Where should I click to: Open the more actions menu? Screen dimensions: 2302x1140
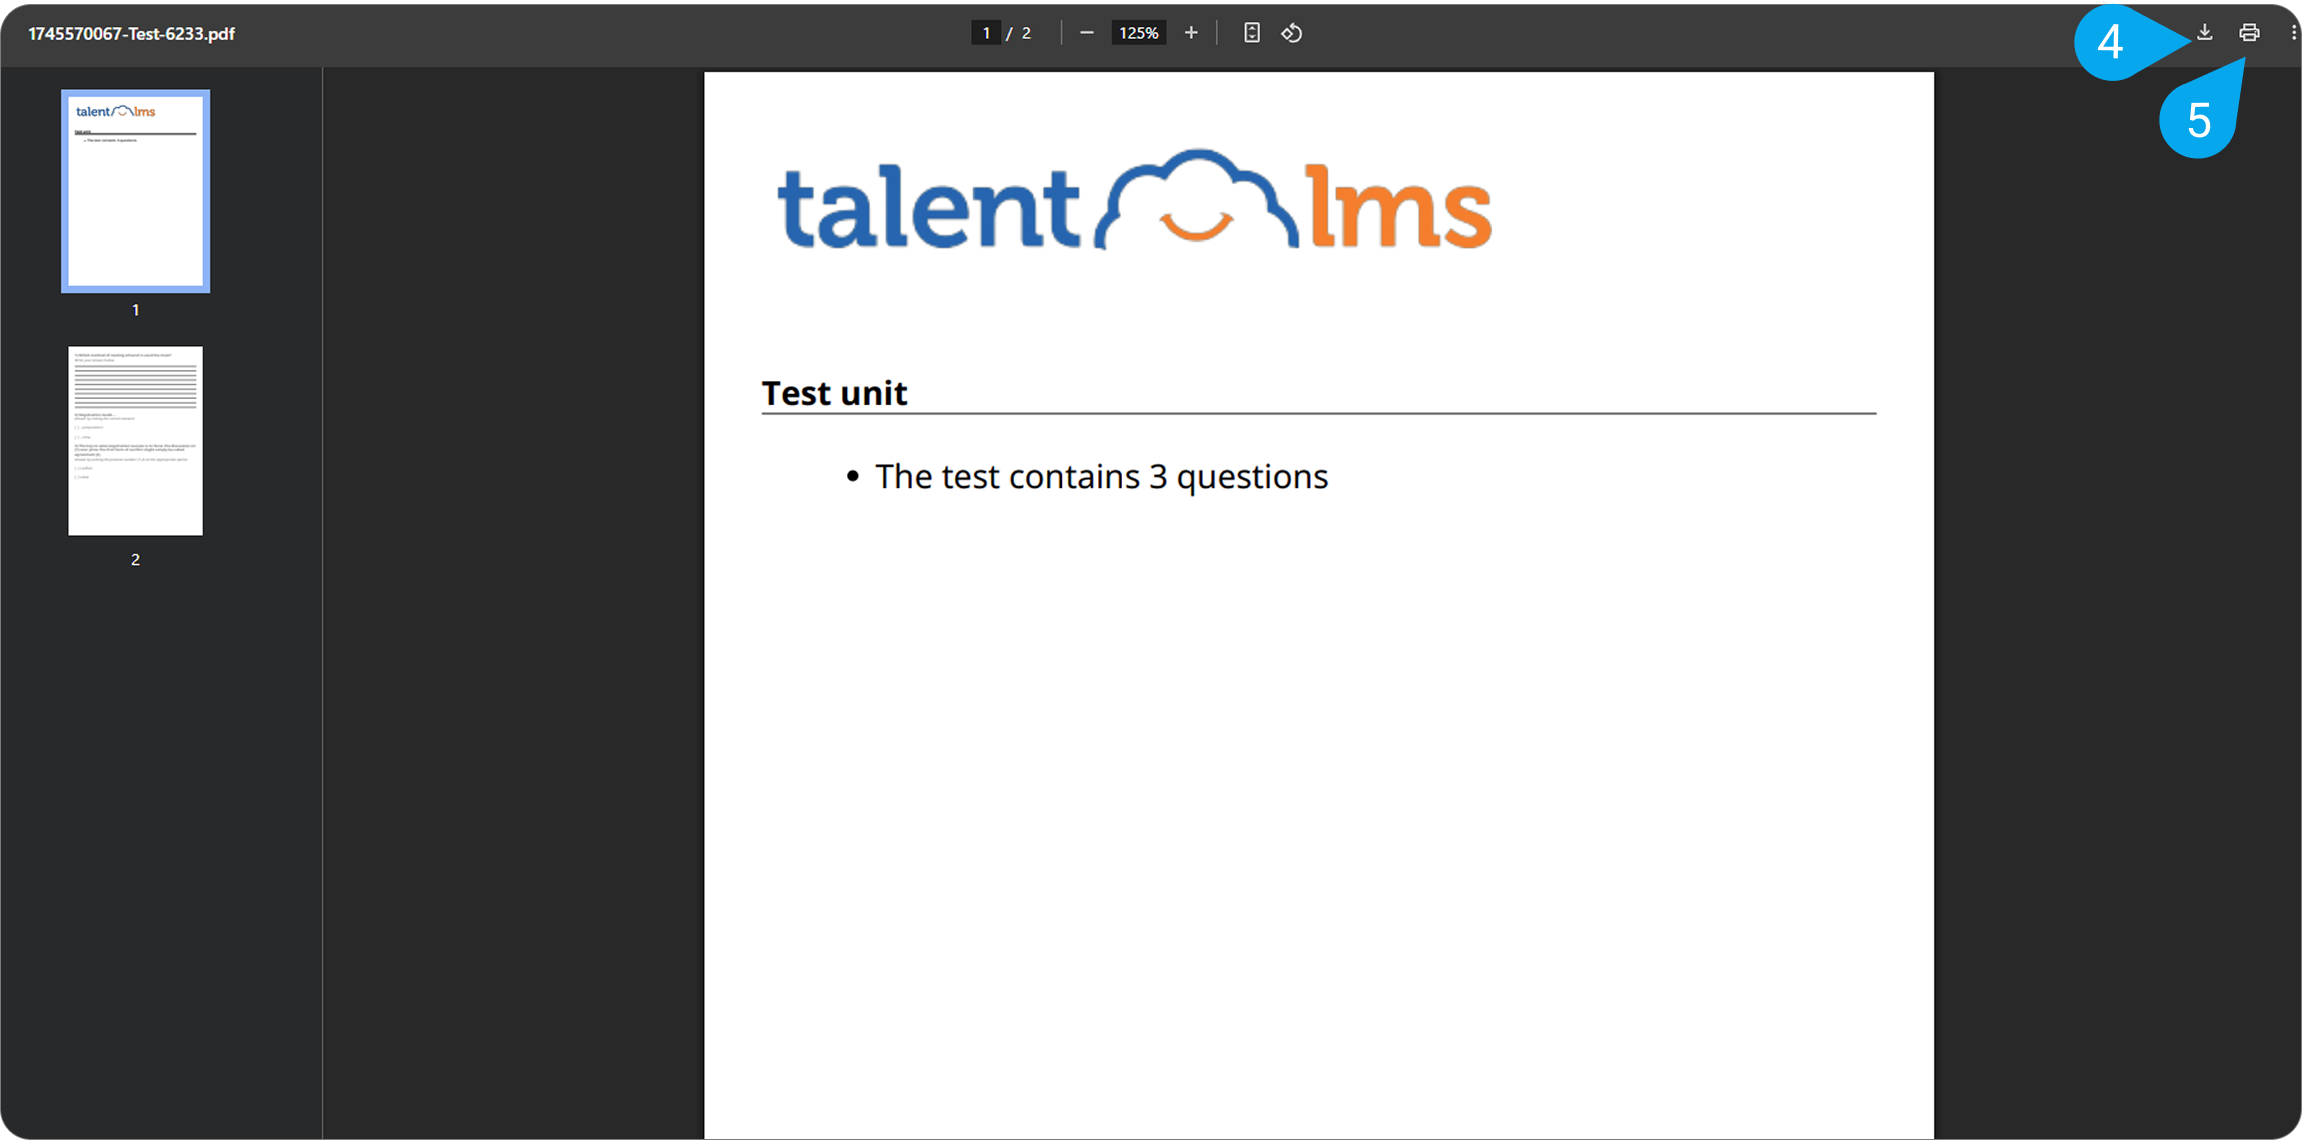tap(2293, 33)
